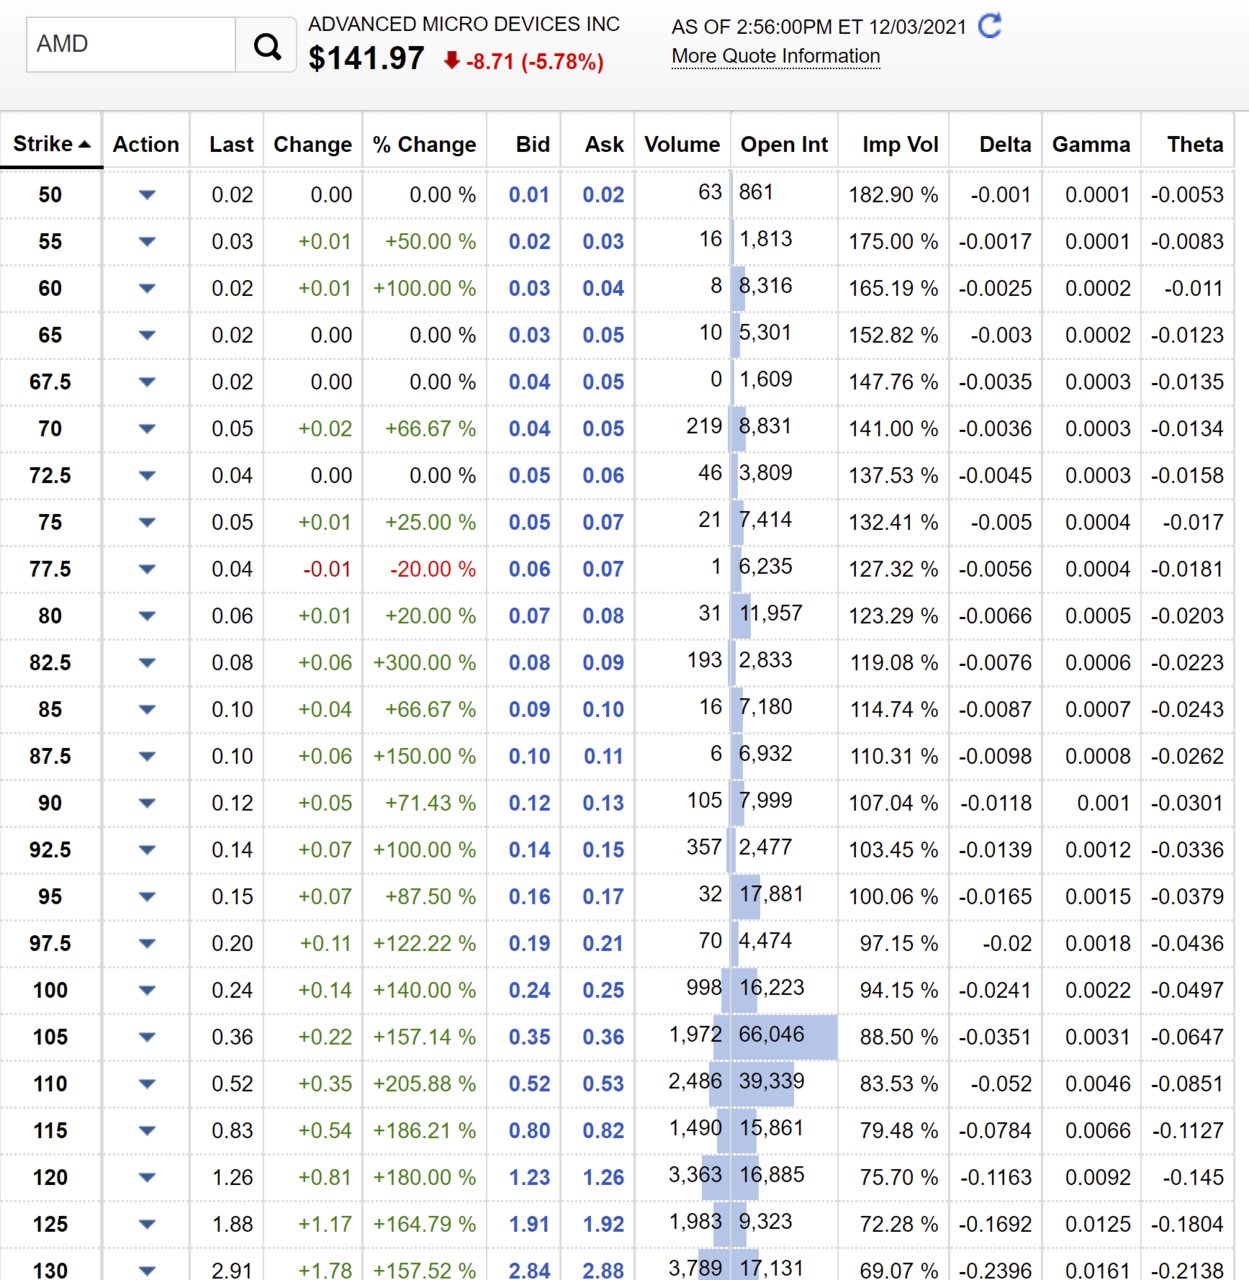Viewport: 1249px width, 1280px height.
Task: Open Action dropdown for strike 82.5
Action: (x=147, y=663)
